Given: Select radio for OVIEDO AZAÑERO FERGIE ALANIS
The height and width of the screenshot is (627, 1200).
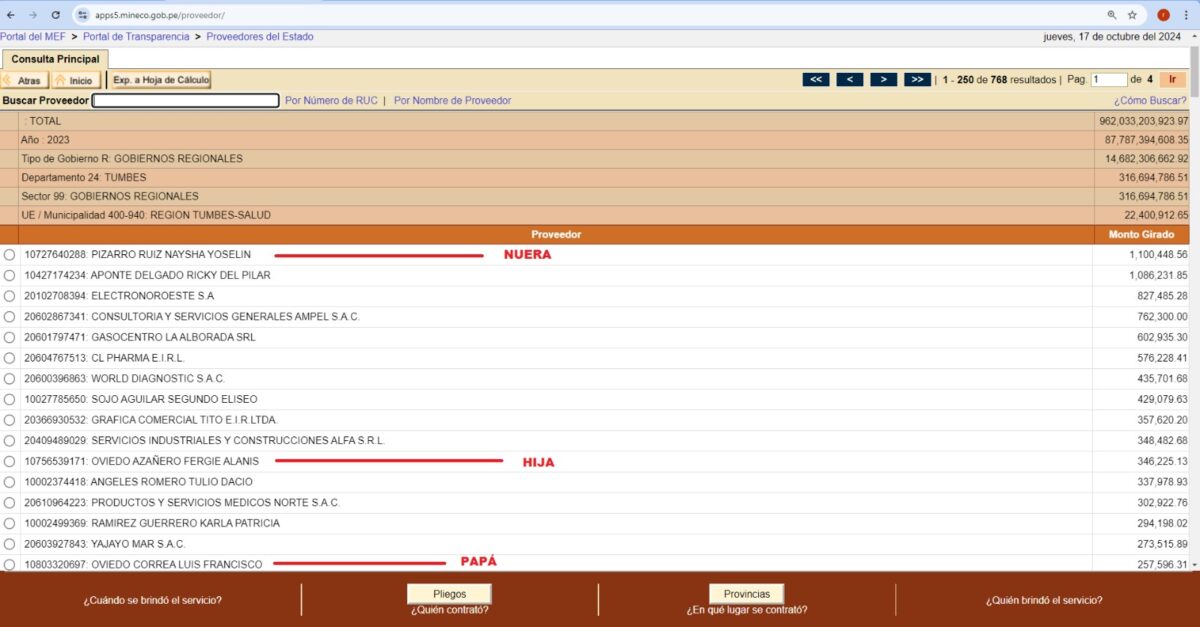Looking at the screenshot, I should click(x=9, y=461).
